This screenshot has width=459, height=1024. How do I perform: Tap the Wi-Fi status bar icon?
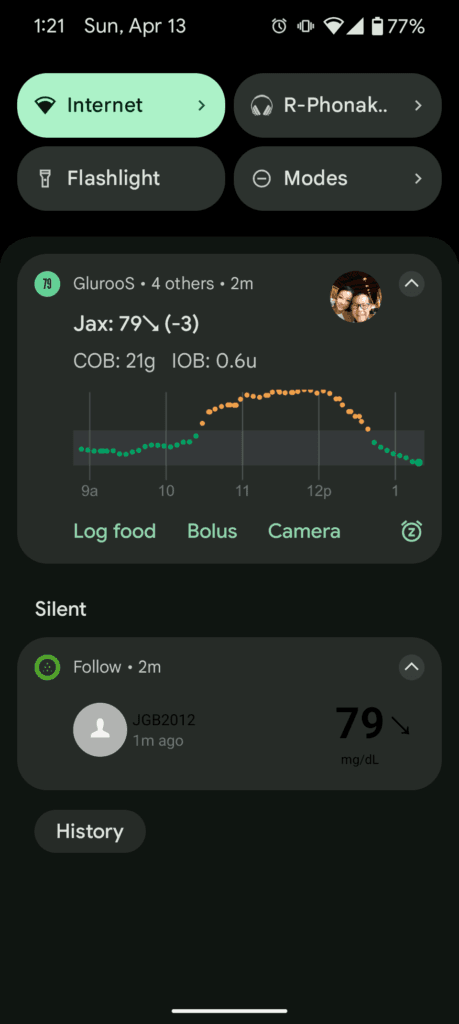[x=334, y=26]
